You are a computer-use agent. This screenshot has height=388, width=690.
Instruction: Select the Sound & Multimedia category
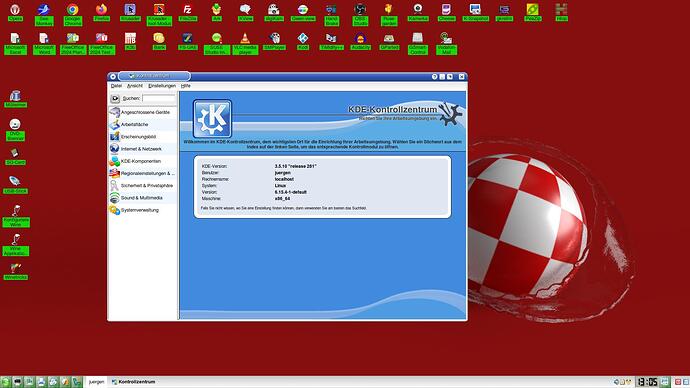pyautogui.click(x=143, y=198)
